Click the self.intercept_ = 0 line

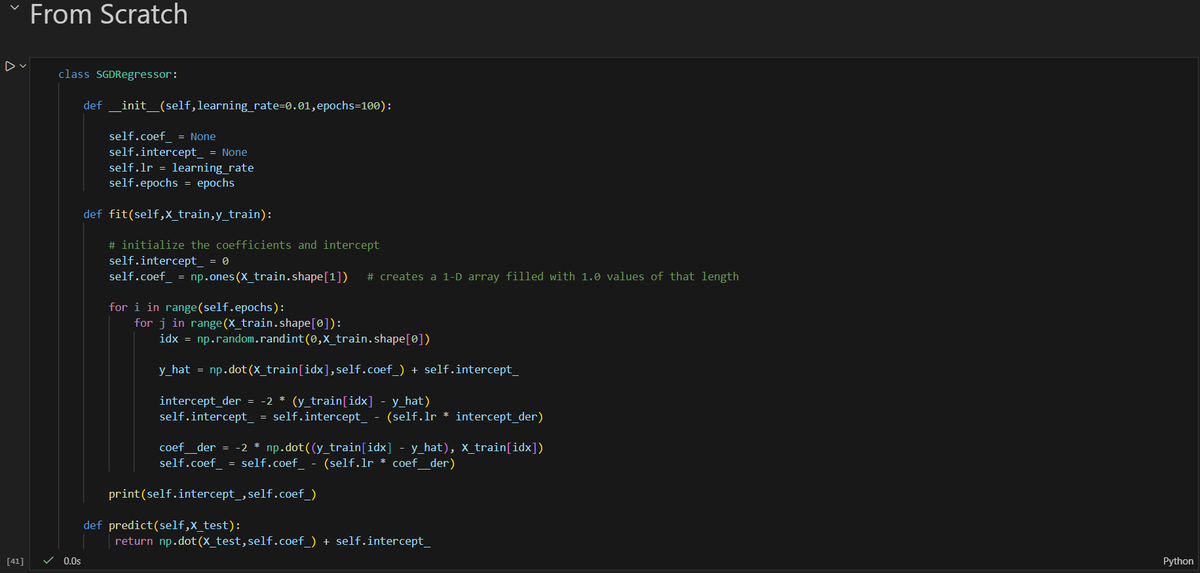click(169, 261)
